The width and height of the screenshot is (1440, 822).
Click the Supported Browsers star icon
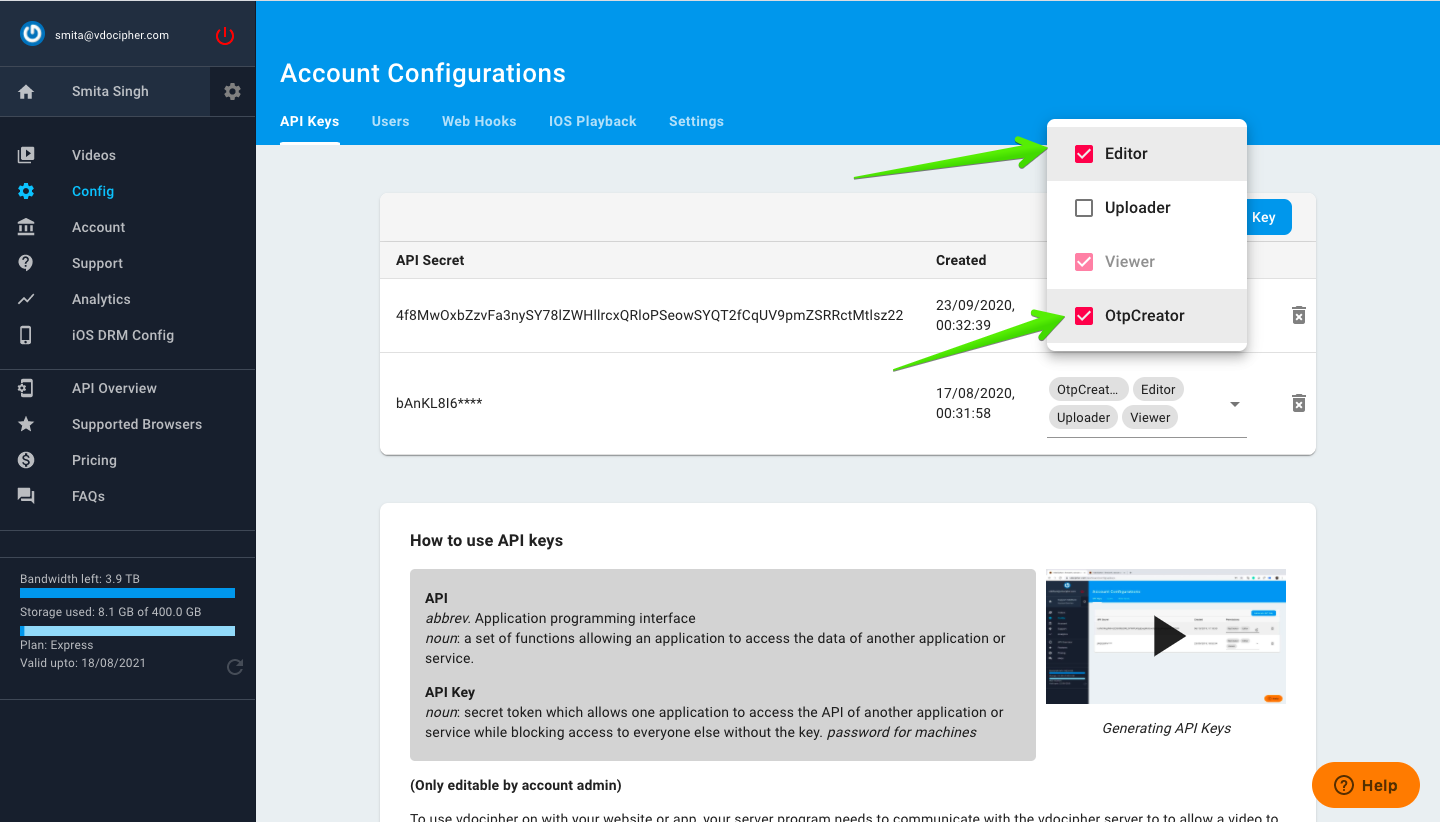tap(26, 424)
